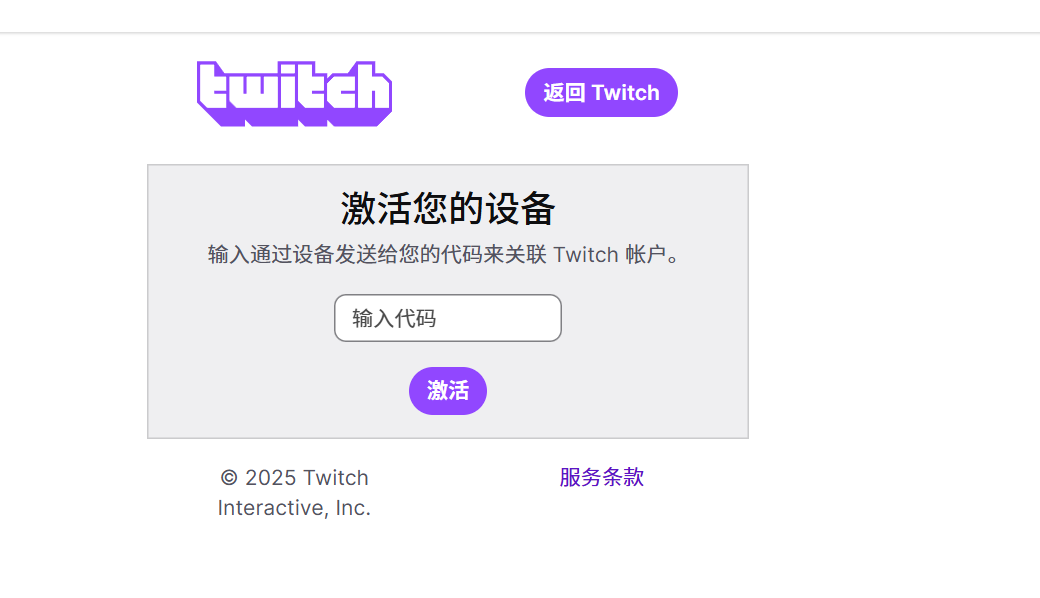Click the 返回 characters in the header button
The width and height of the screenshot is (1040, 598).
coord(564,93)
